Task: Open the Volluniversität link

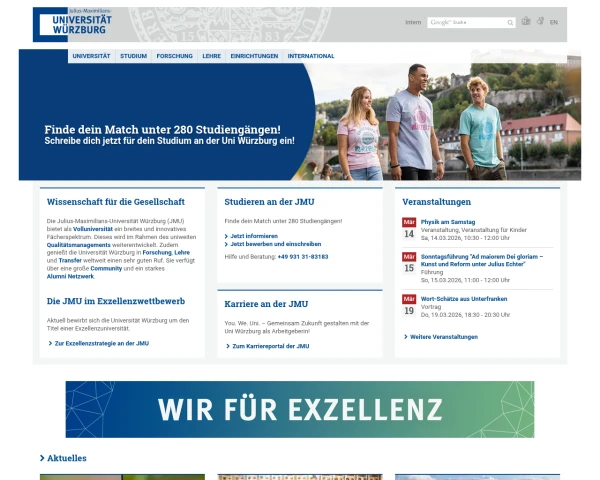Action: pyautogui.click(x=93, y=229)
